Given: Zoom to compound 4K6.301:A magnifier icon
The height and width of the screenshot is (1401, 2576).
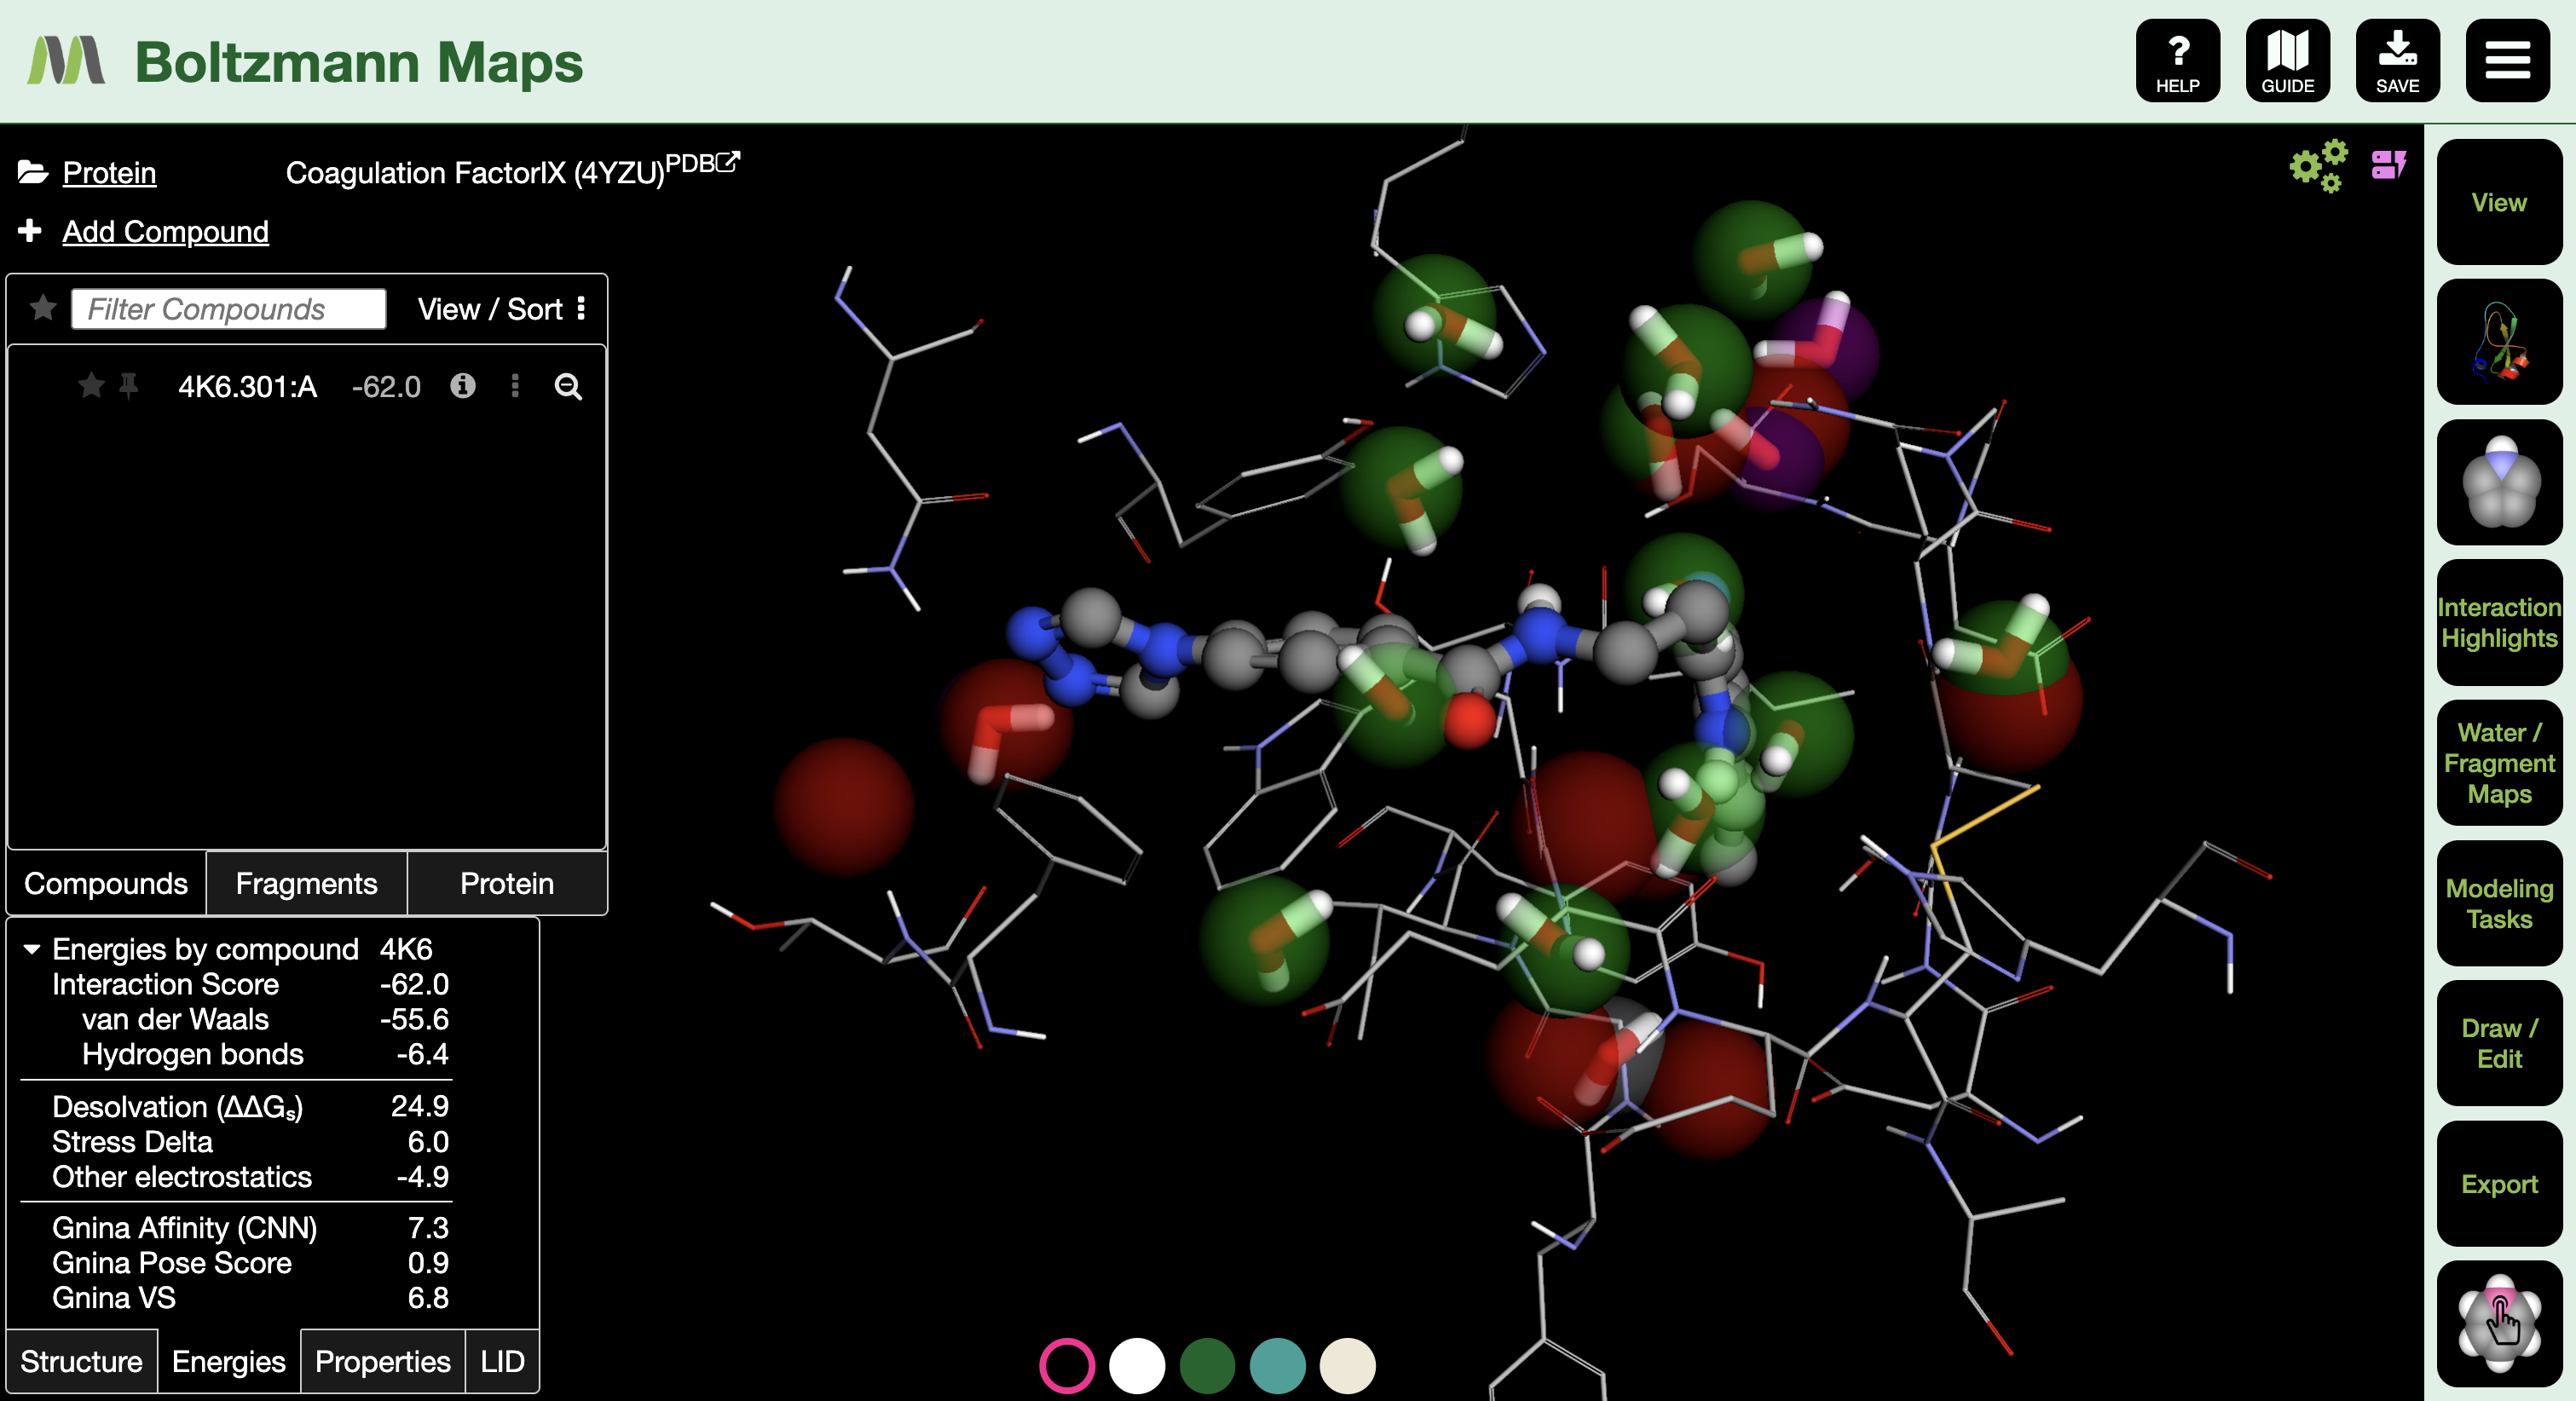Looking at the screenshot, I should point(568,386).
